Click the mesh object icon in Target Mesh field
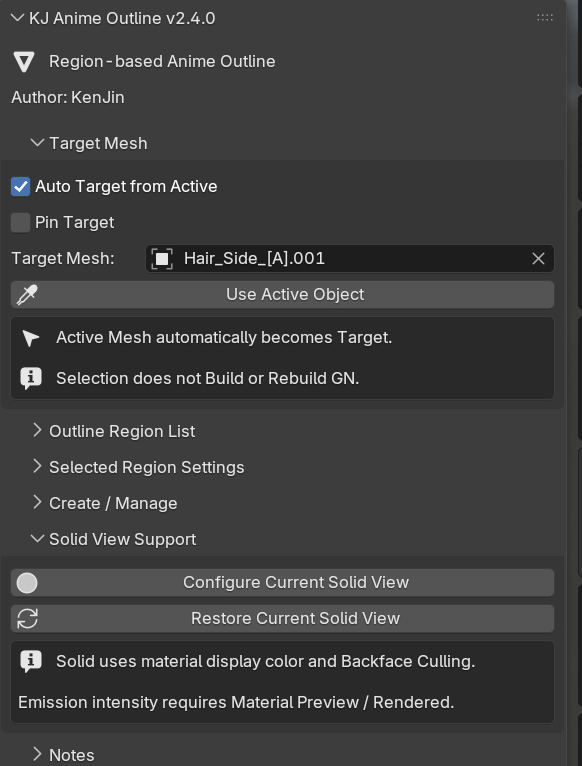The height and width of the screenshot is (766, 582). coord(162,258)
